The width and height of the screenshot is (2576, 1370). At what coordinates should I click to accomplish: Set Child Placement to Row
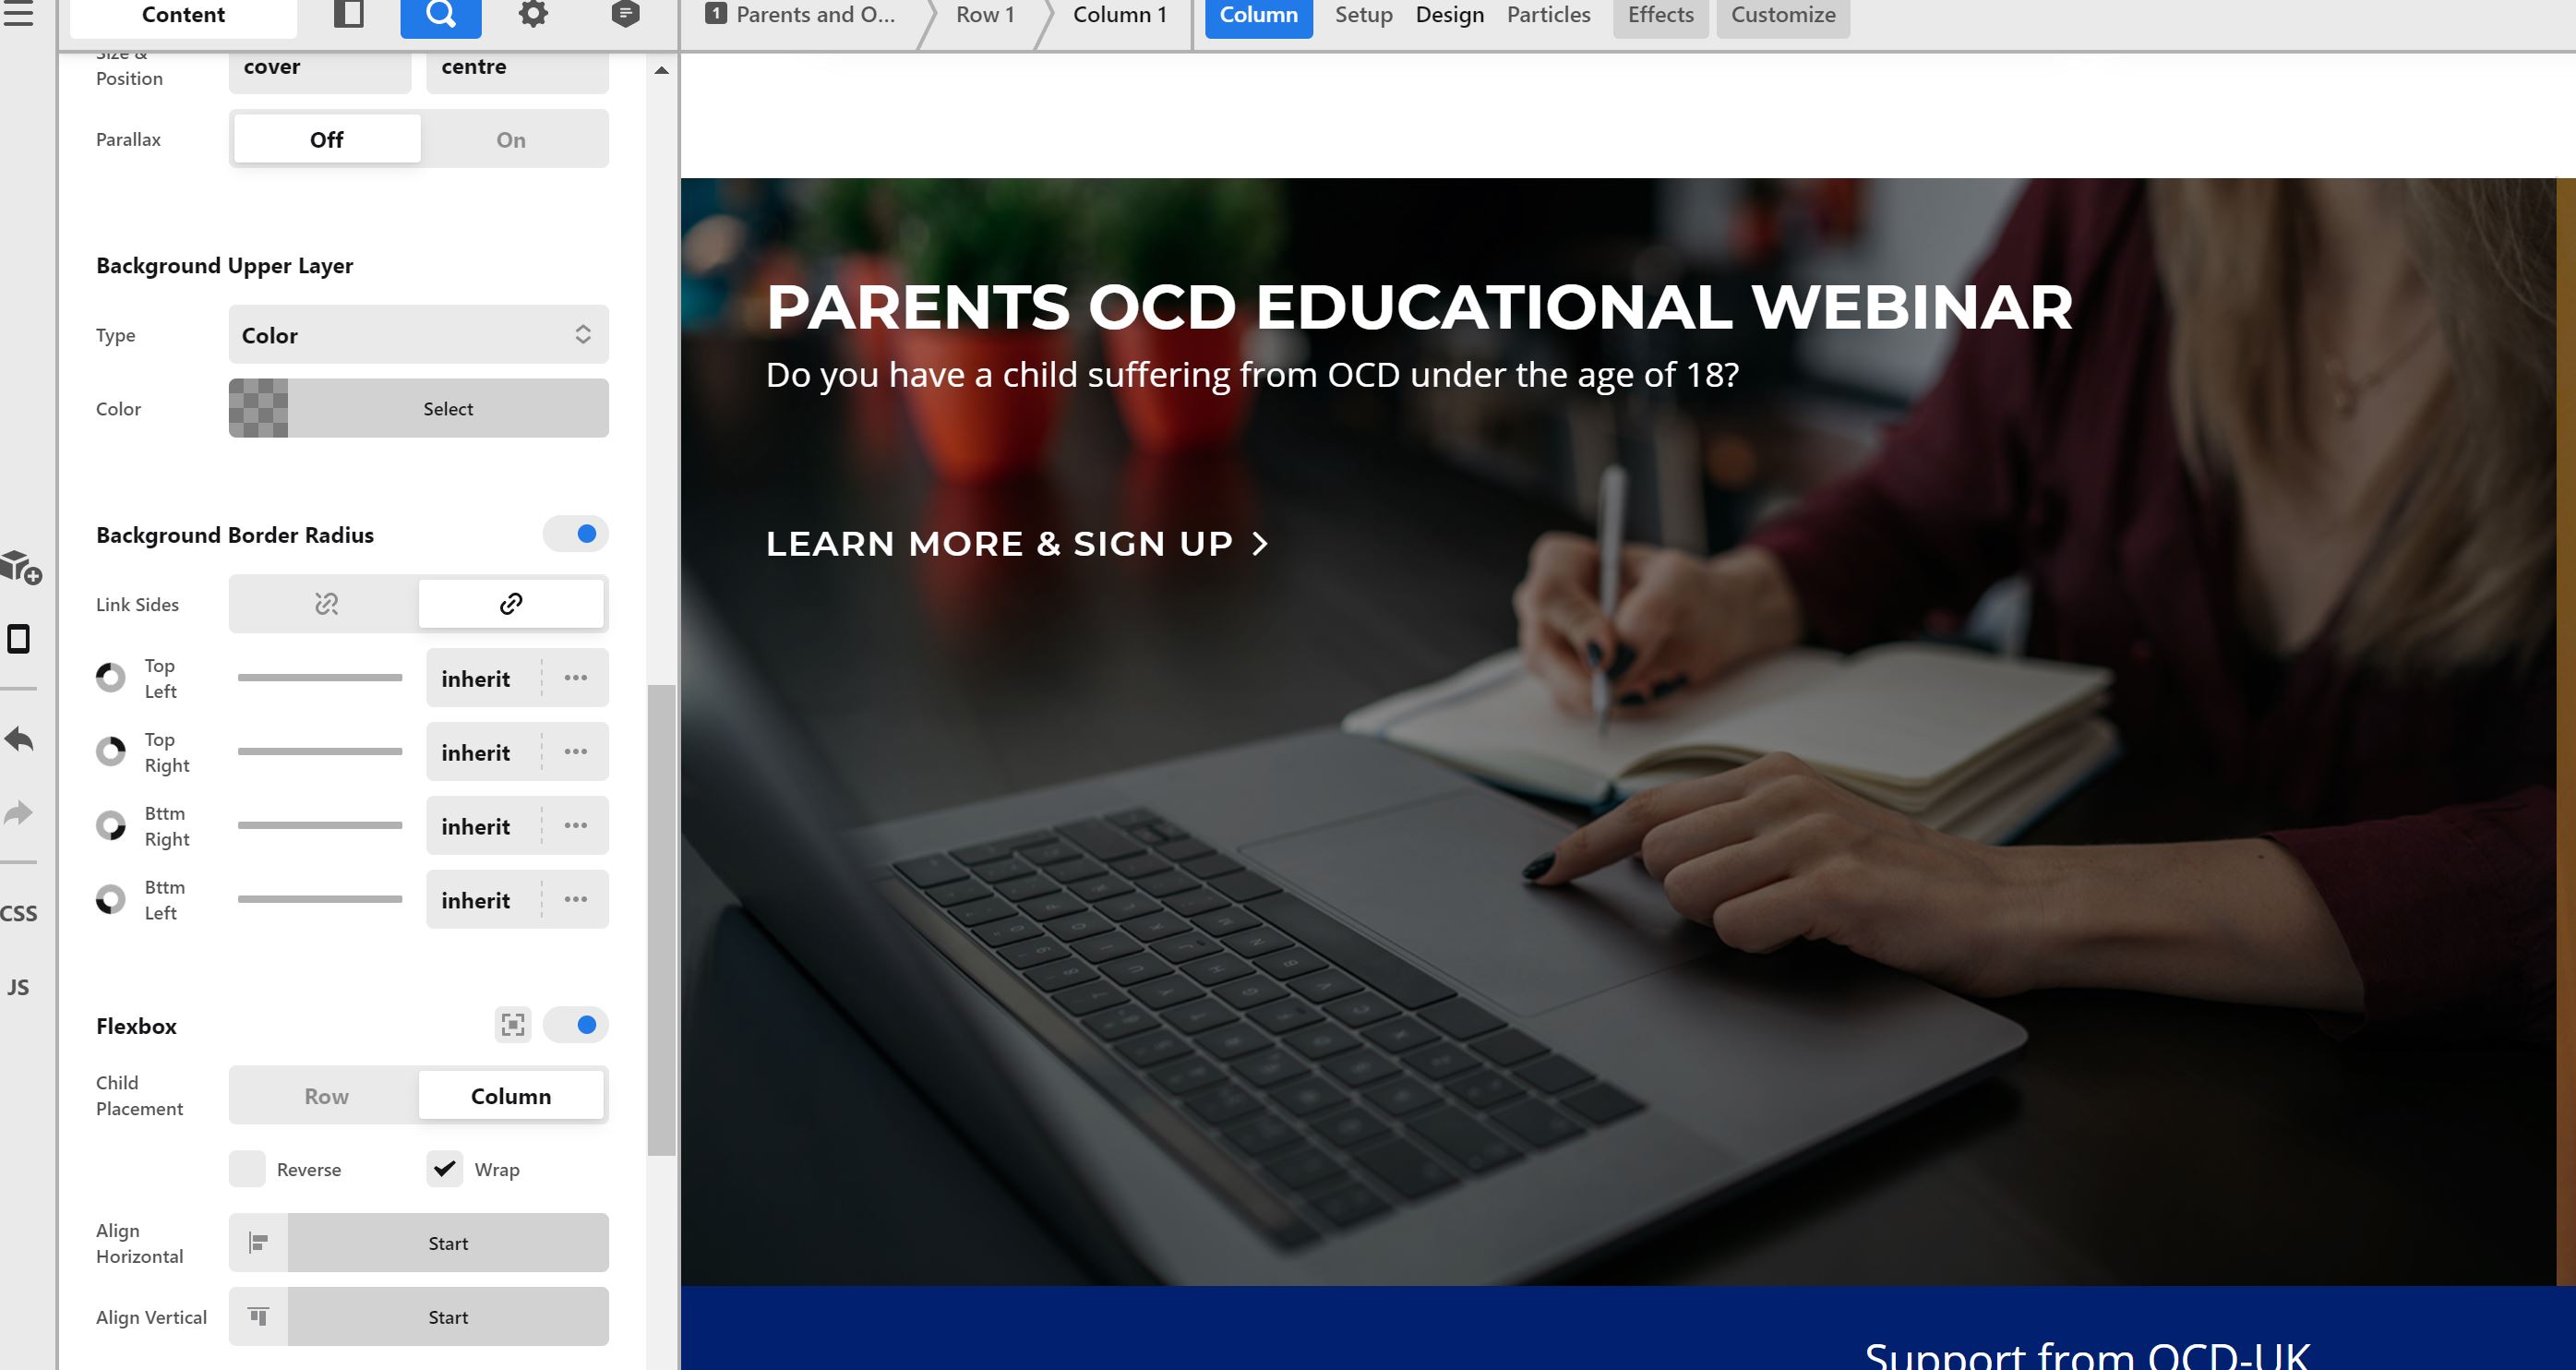(x=326, y=1096)
